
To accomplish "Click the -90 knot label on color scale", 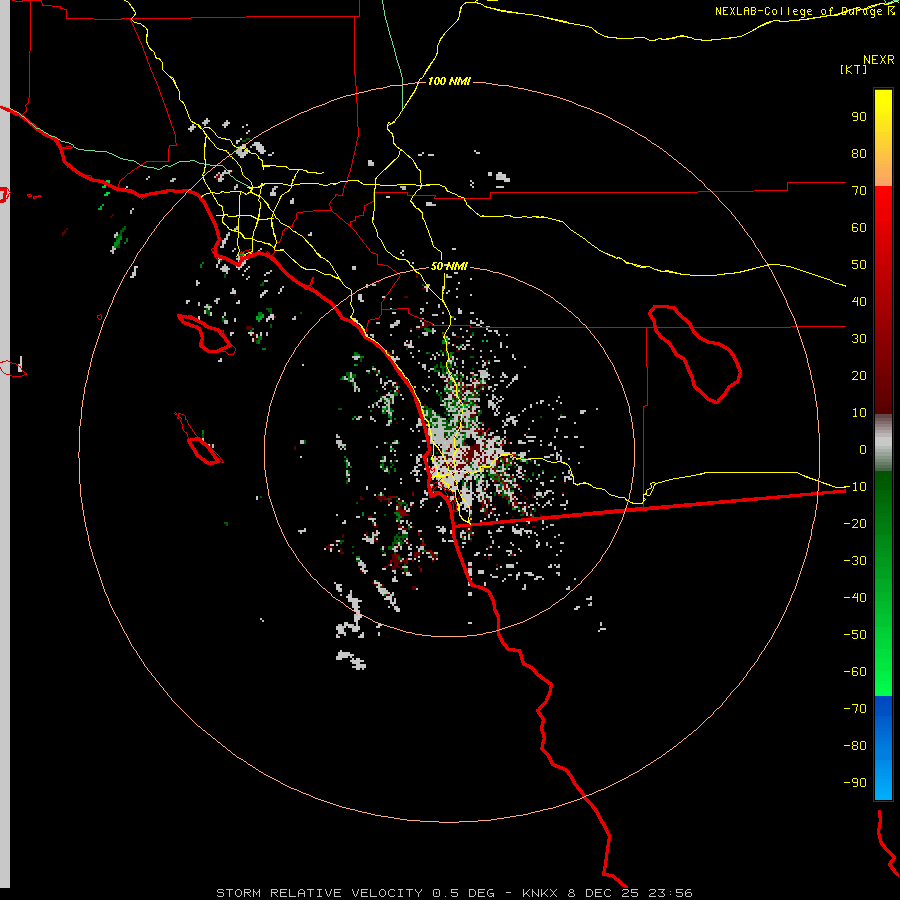I will point(855,782).
